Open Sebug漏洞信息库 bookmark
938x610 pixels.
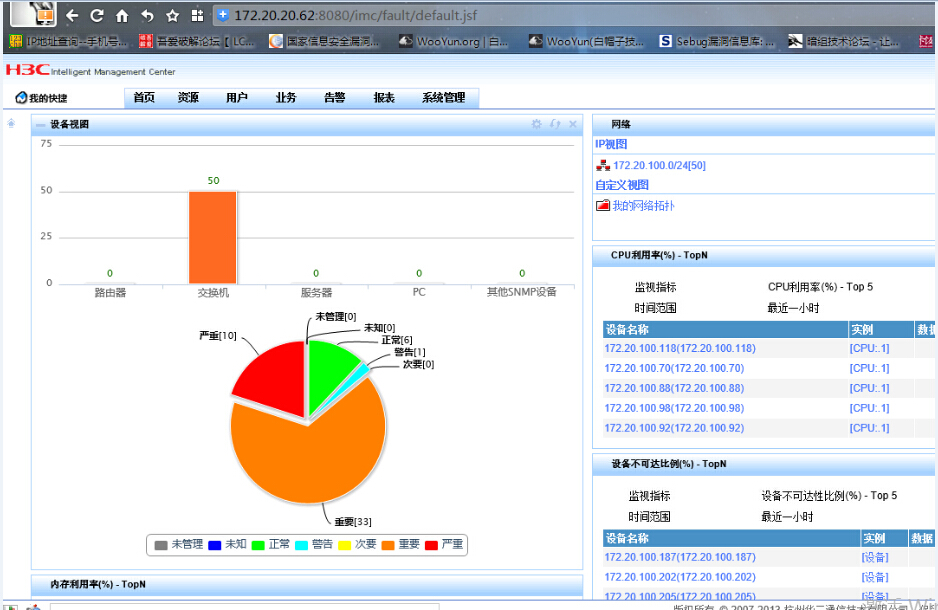point(717,41)
